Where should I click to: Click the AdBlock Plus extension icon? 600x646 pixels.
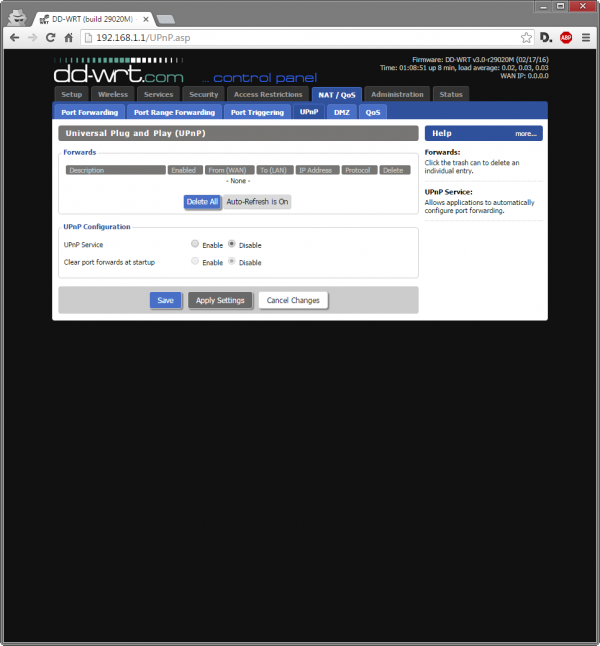(566, 37)
